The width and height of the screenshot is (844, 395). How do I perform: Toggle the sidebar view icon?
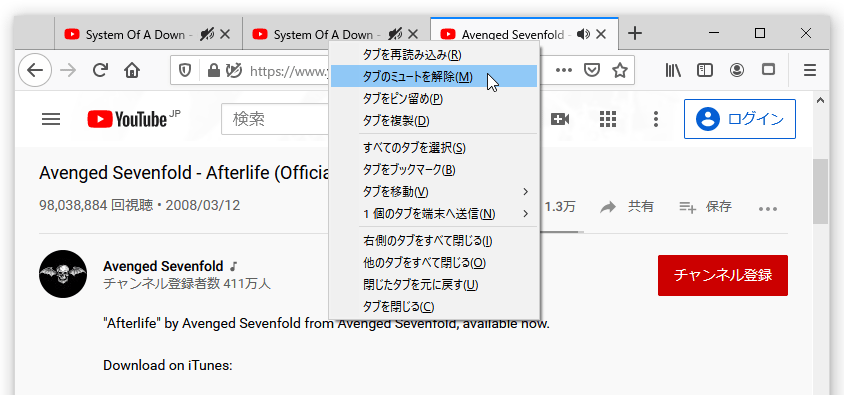(x=705, y=70)
